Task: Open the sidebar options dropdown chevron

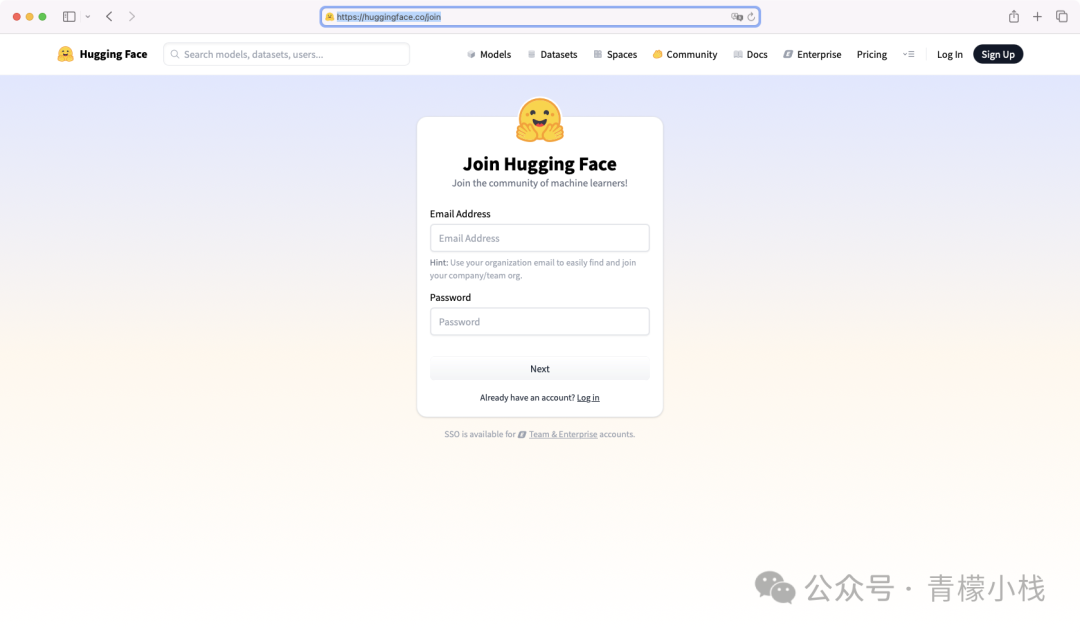Action: [x=87, y=17]
